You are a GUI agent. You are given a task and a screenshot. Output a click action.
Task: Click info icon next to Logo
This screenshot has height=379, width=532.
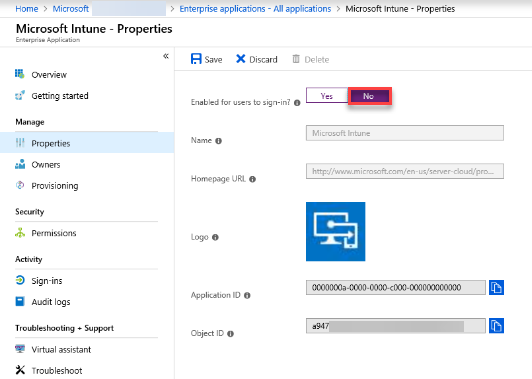(215, 237)
